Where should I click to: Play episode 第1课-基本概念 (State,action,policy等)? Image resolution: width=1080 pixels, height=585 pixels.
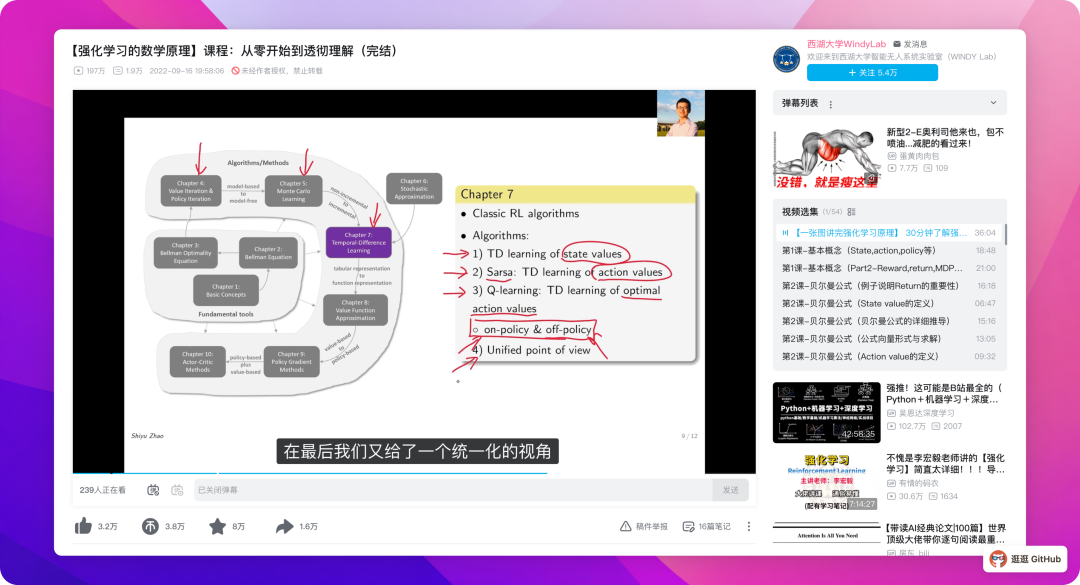pos(889,251)
